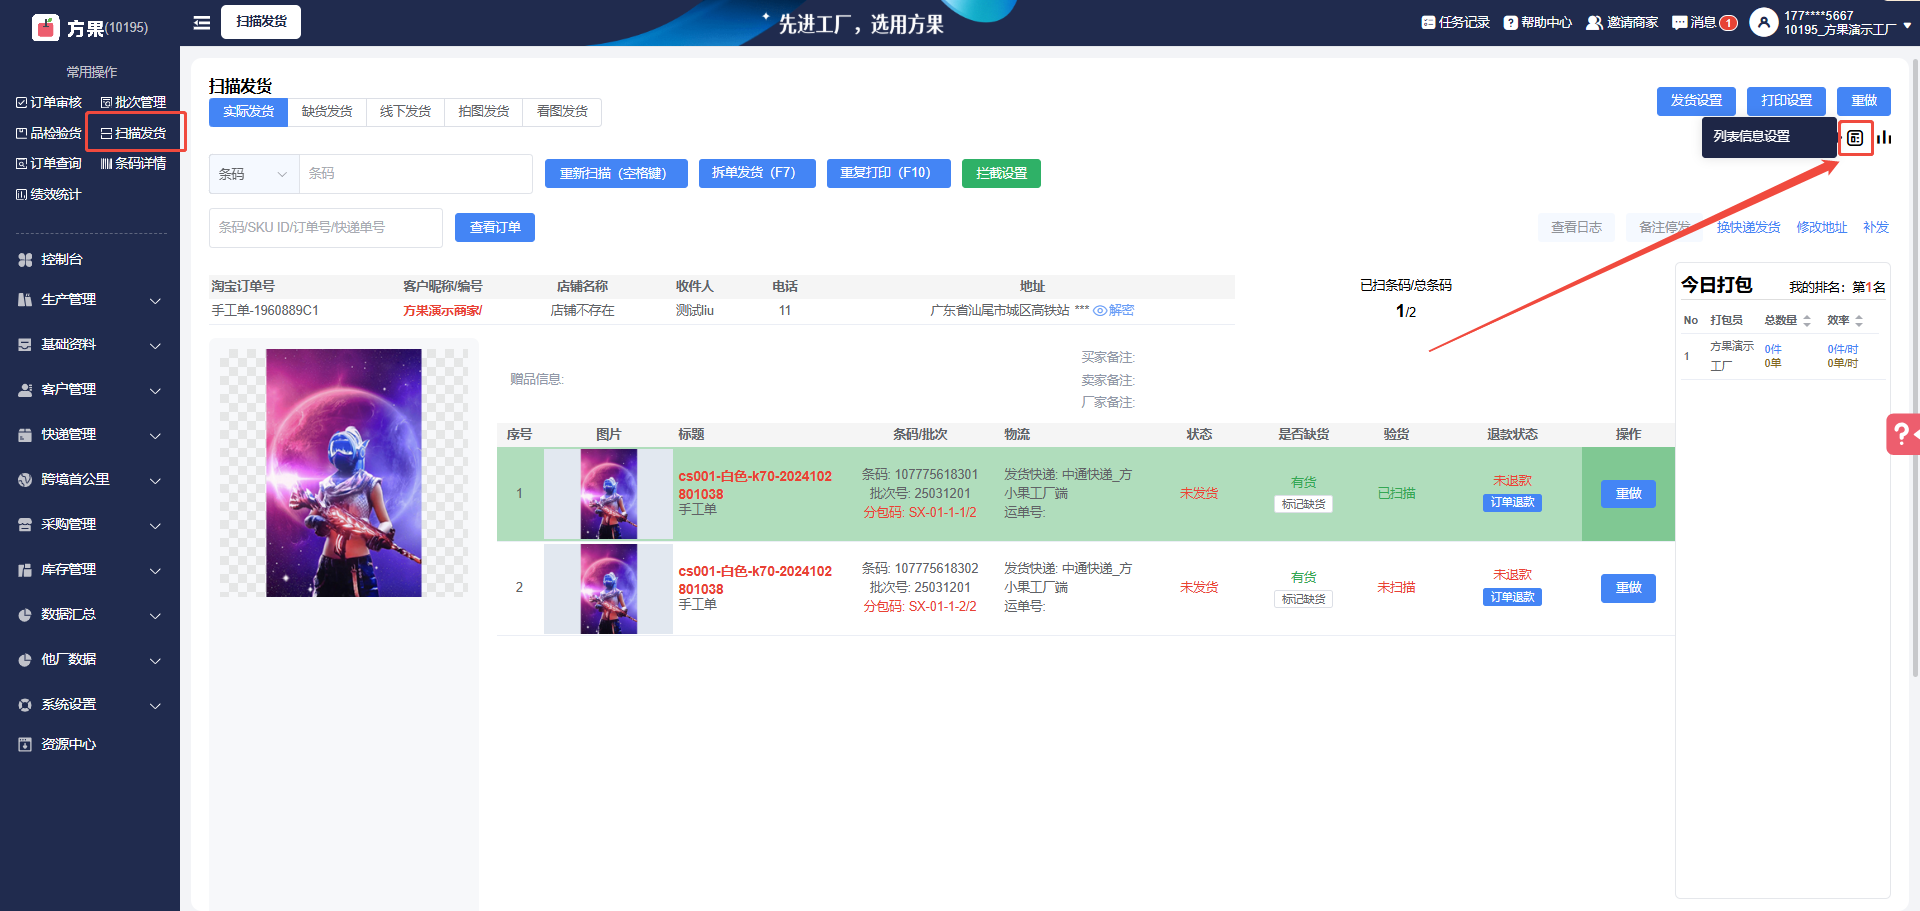
Task: Expand the 系统设置 menu
Action: pyautogui.click(x=90, y=704)
